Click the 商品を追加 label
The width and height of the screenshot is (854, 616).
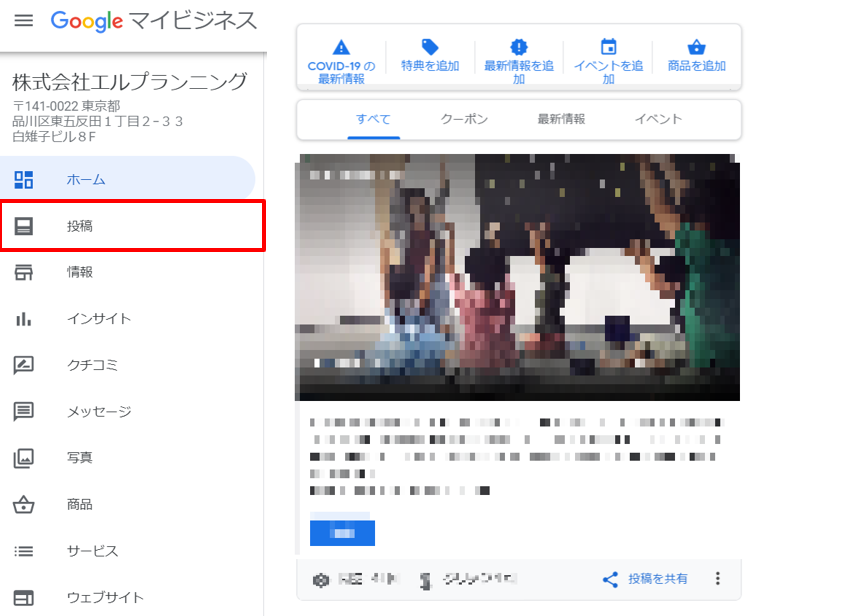click(x=697, y=66)
